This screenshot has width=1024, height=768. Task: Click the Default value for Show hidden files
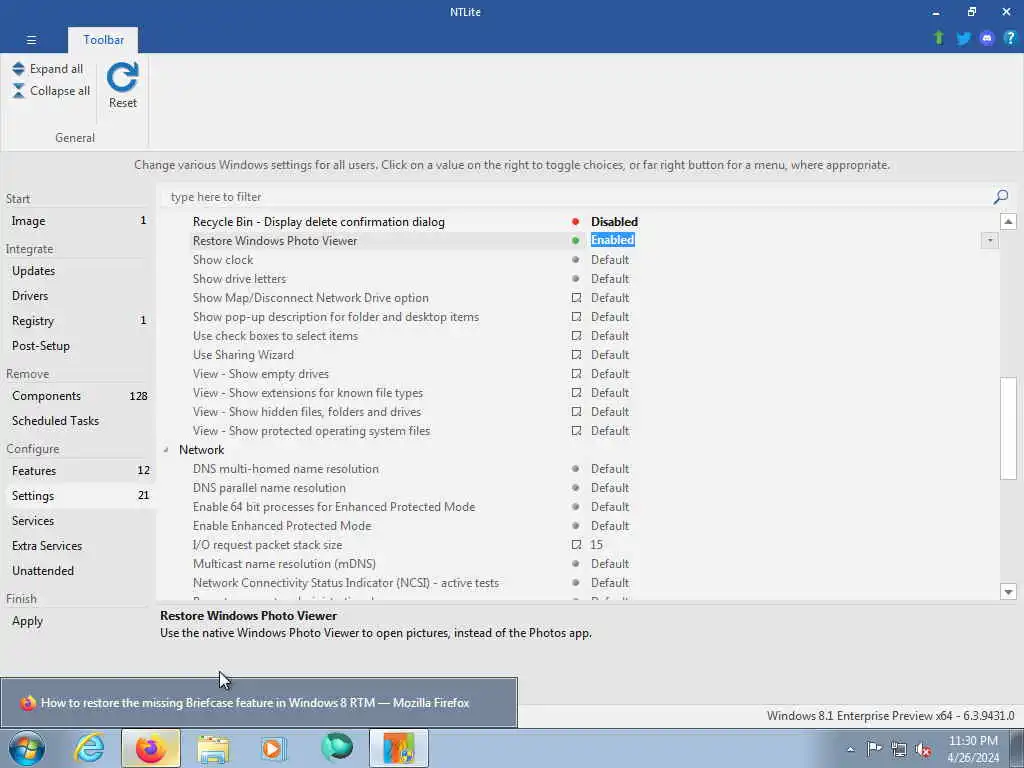point(610,411)
